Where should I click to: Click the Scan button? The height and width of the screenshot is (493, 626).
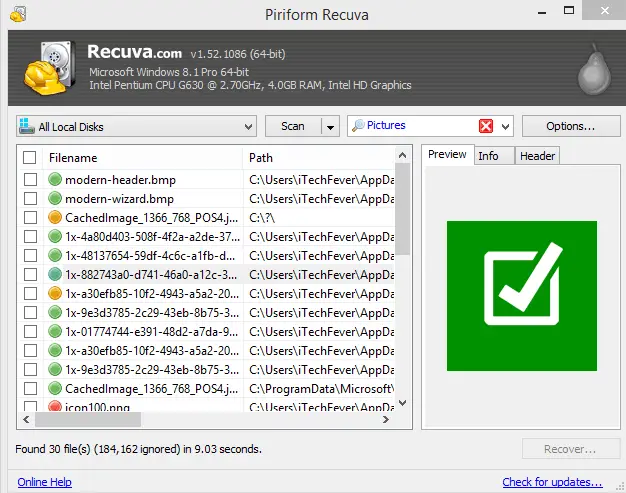[x=293, y=126]
